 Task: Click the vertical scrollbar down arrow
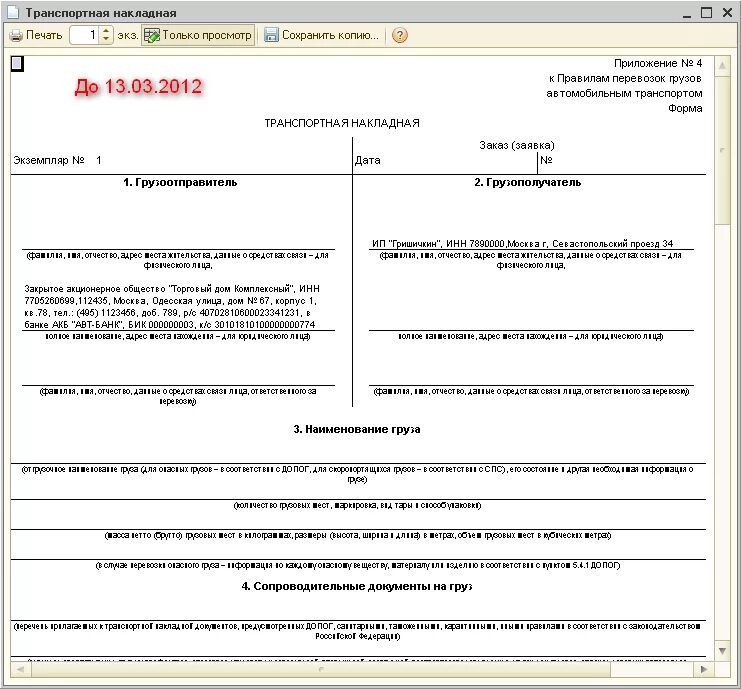[722, 651]
